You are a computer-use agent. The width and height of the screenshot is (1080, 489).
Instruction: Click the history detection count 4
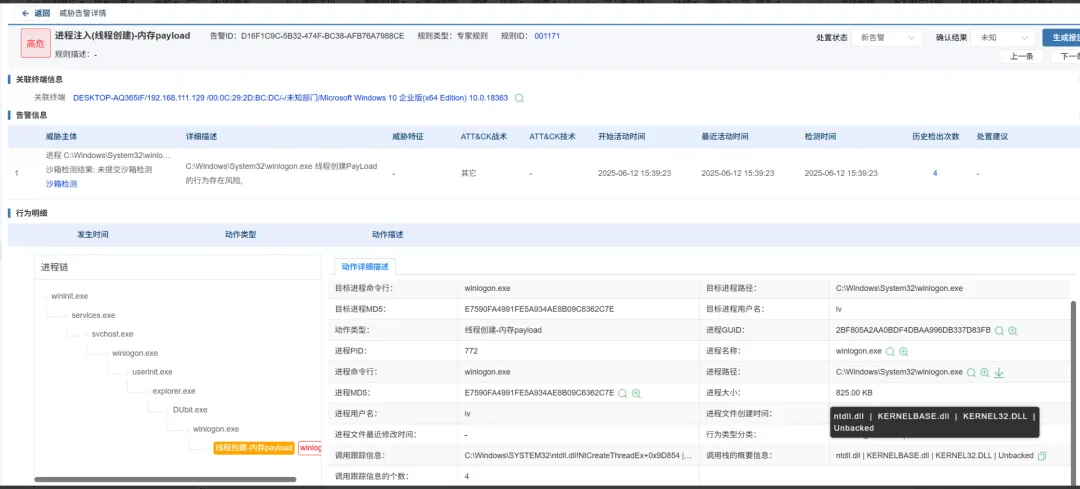(x=935, y=173)
